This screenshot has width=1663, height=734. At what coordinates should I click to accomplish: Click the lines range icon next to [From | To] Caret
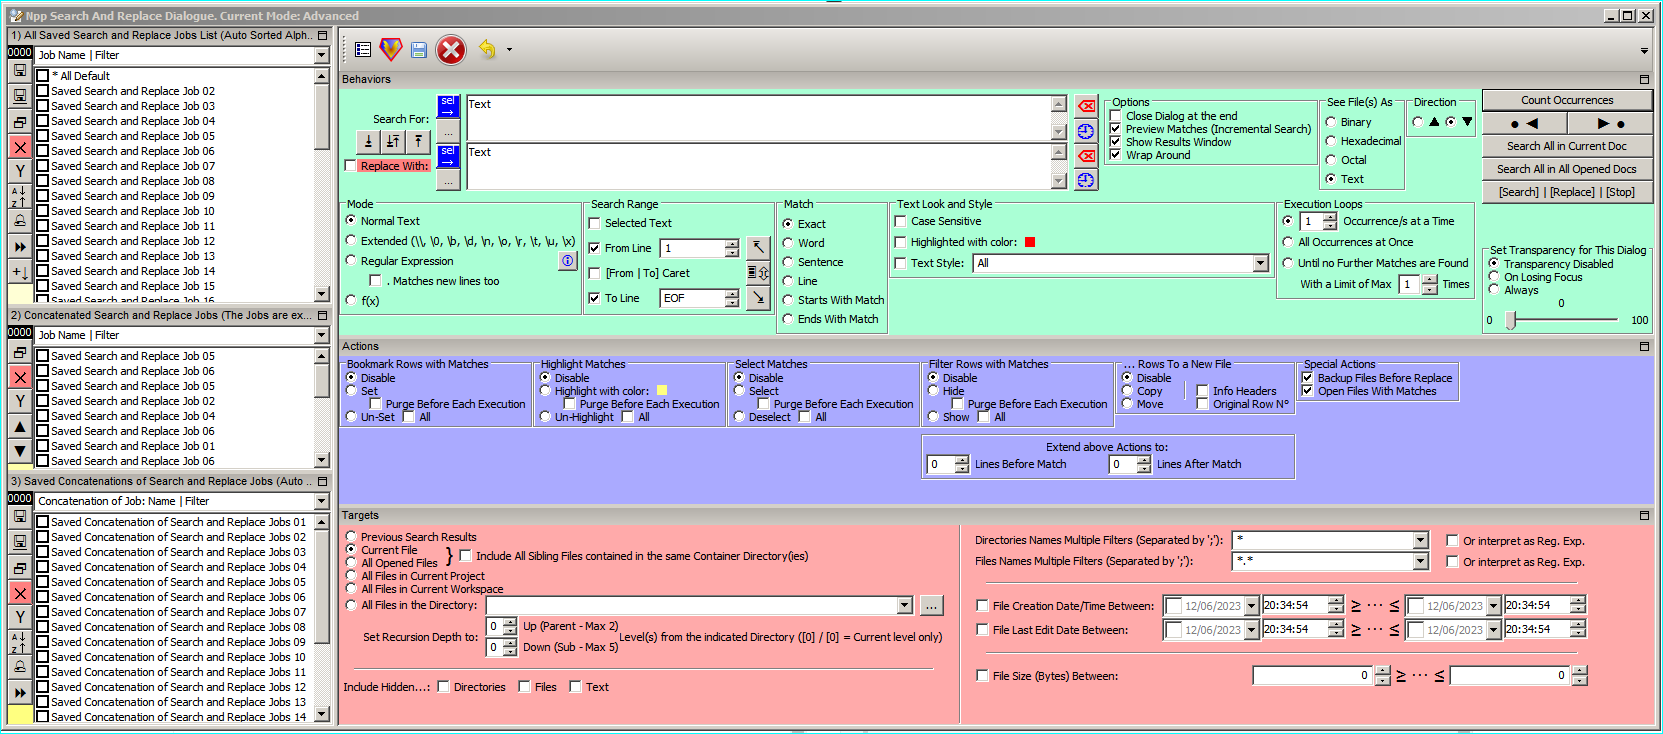[x=758, y=272]
